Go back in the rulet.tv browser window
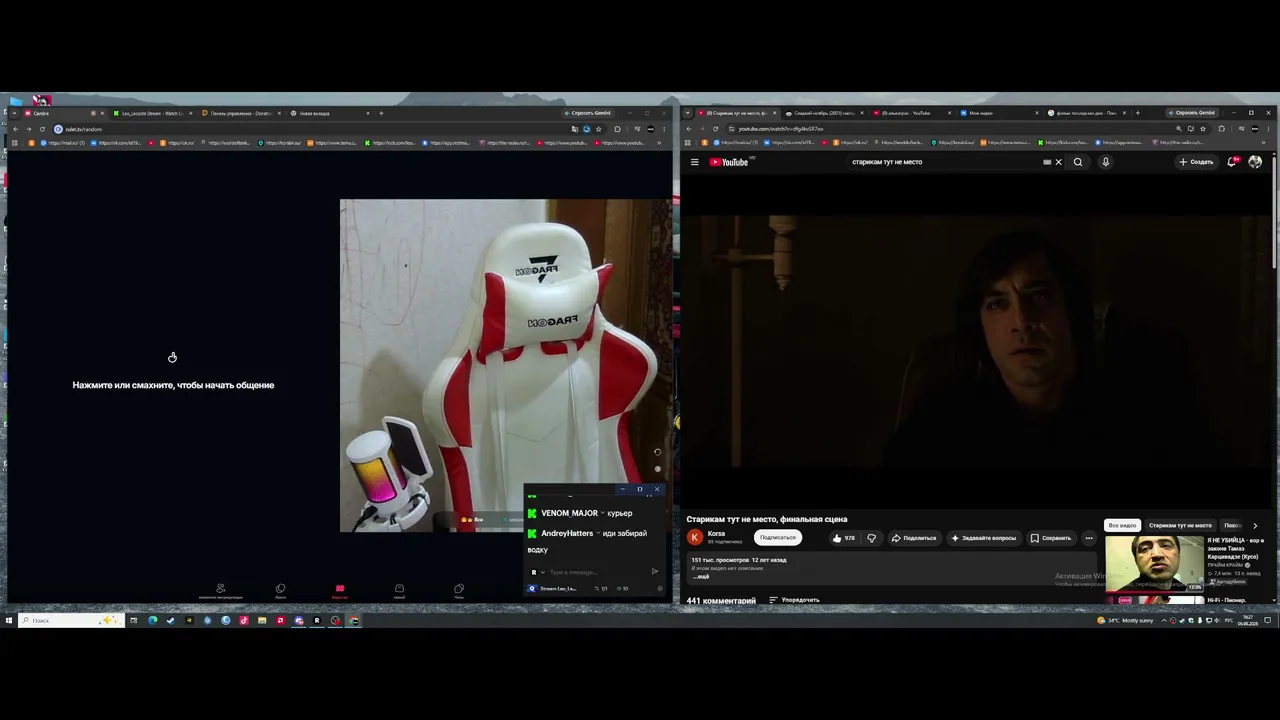The height and width of the screenshot is (720, 1280). [x=15, y=129]
